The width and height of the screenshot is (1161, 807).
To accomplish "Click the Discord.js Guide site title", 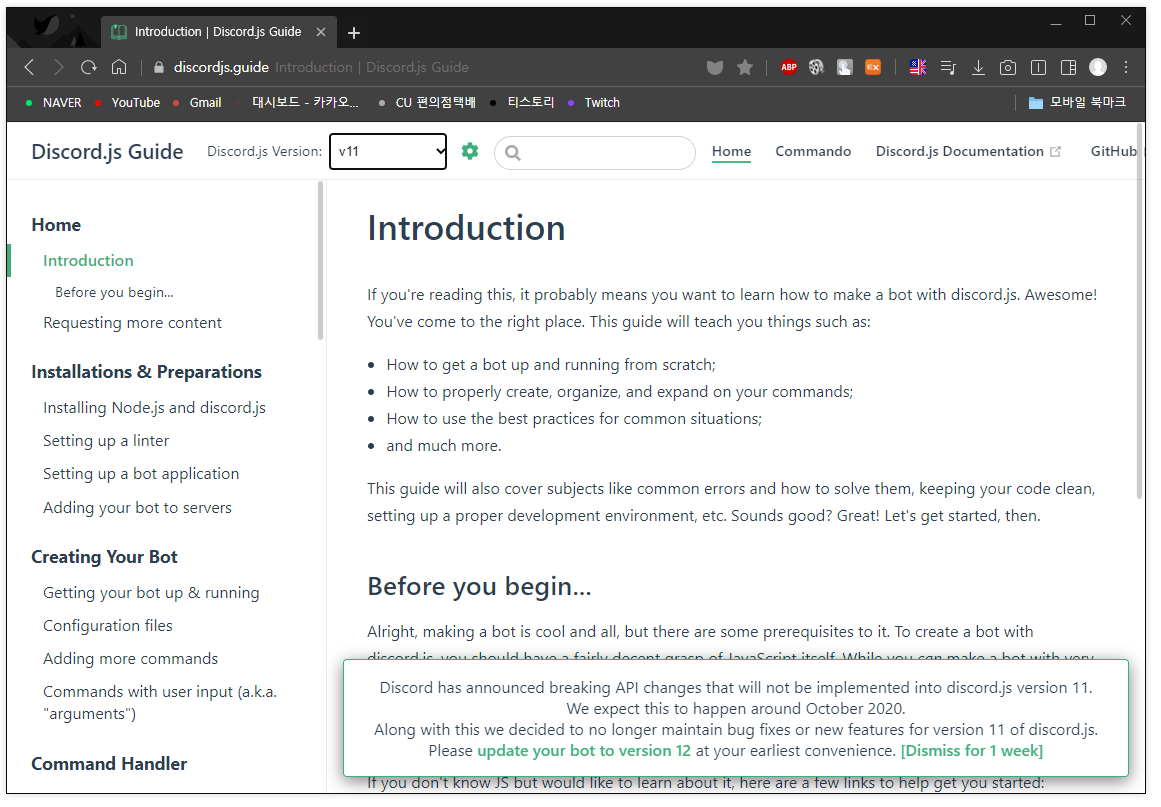I will 107,151.
